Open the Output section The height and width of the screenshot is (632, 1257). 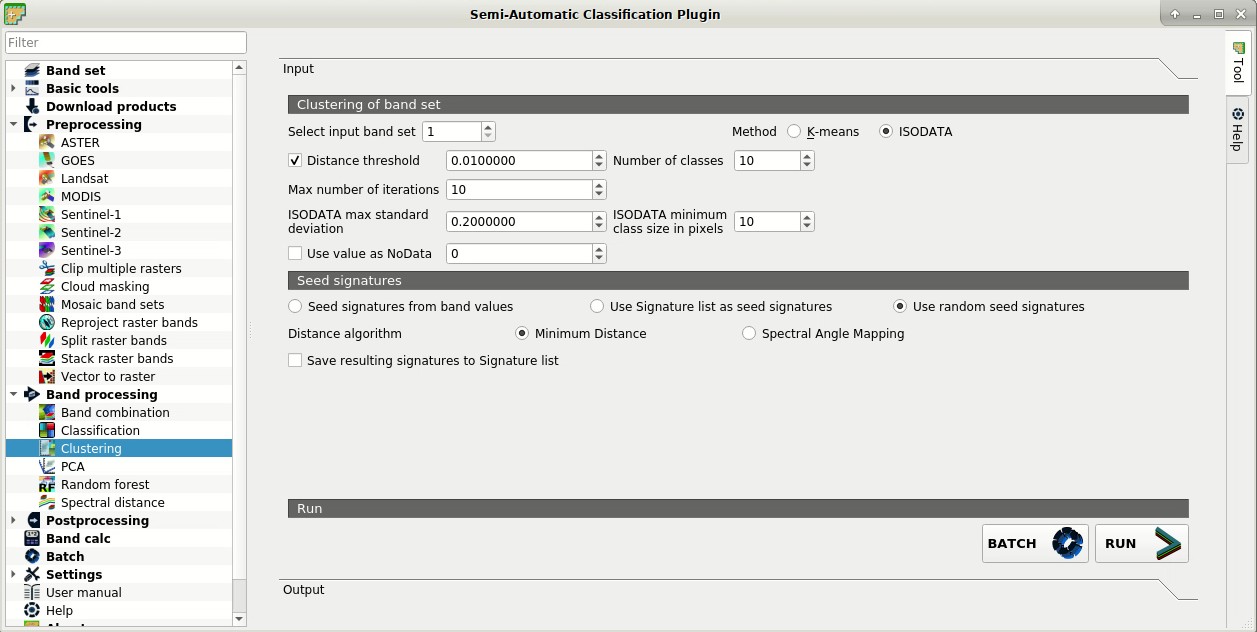coord(304,590)
